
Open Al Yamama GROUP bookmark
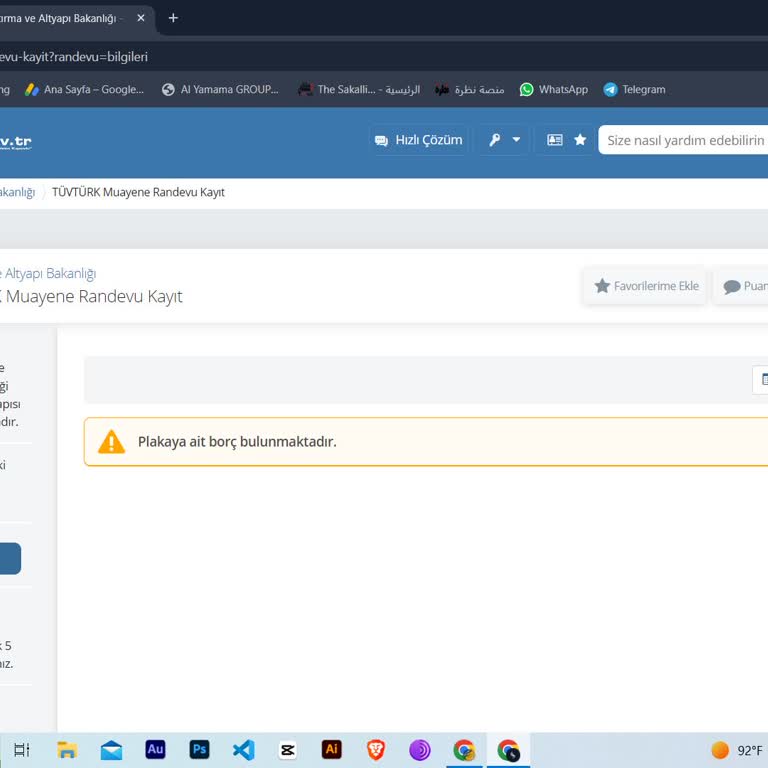click(220, 89)
